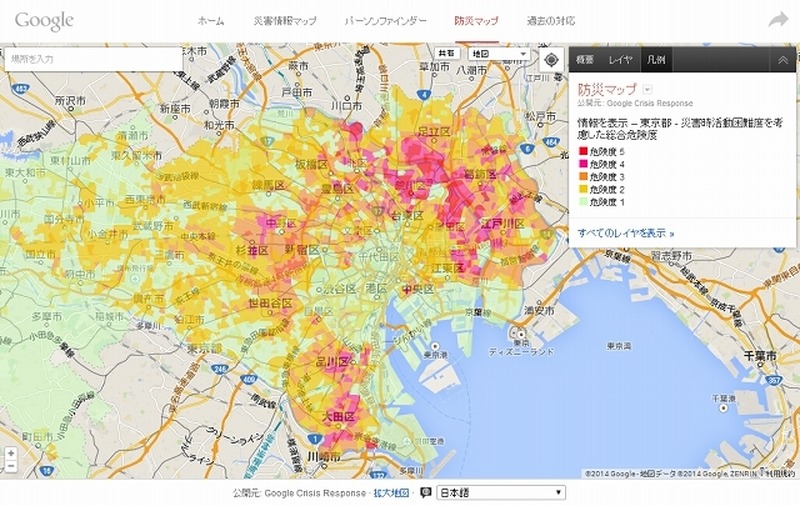Collapse the legend panel with double chevron
The height and width of the screenshot is (506, 800).
(x=782, y=60)
